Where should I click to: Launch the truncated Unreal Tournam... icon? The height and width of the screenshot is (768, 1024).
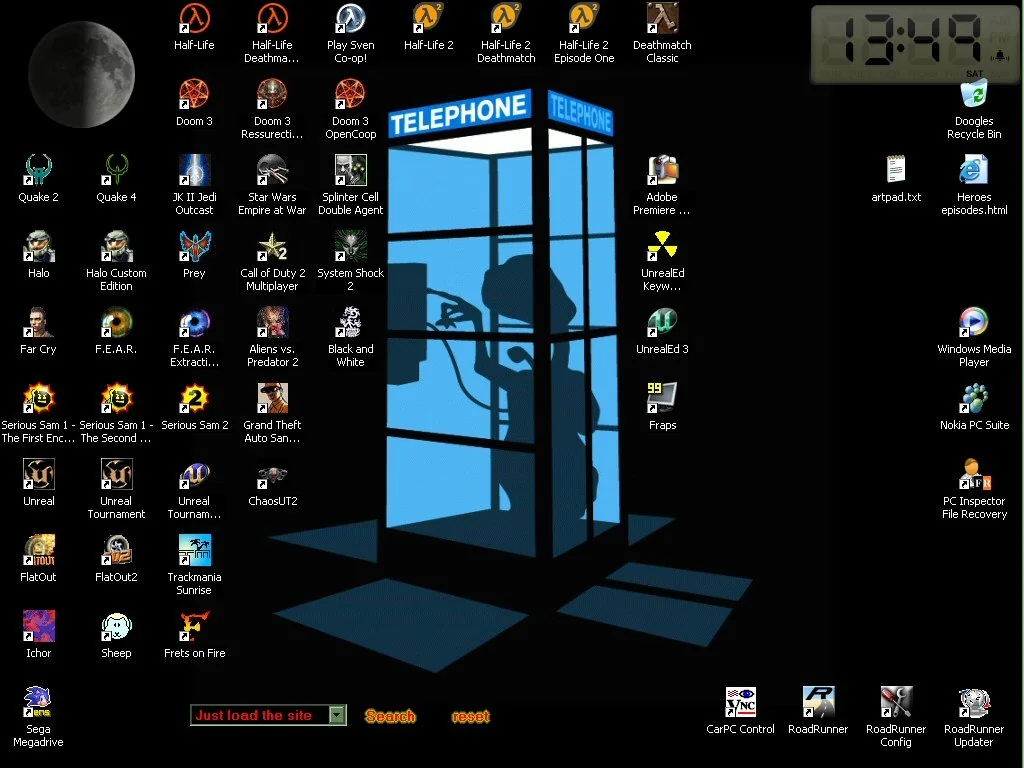194,475
